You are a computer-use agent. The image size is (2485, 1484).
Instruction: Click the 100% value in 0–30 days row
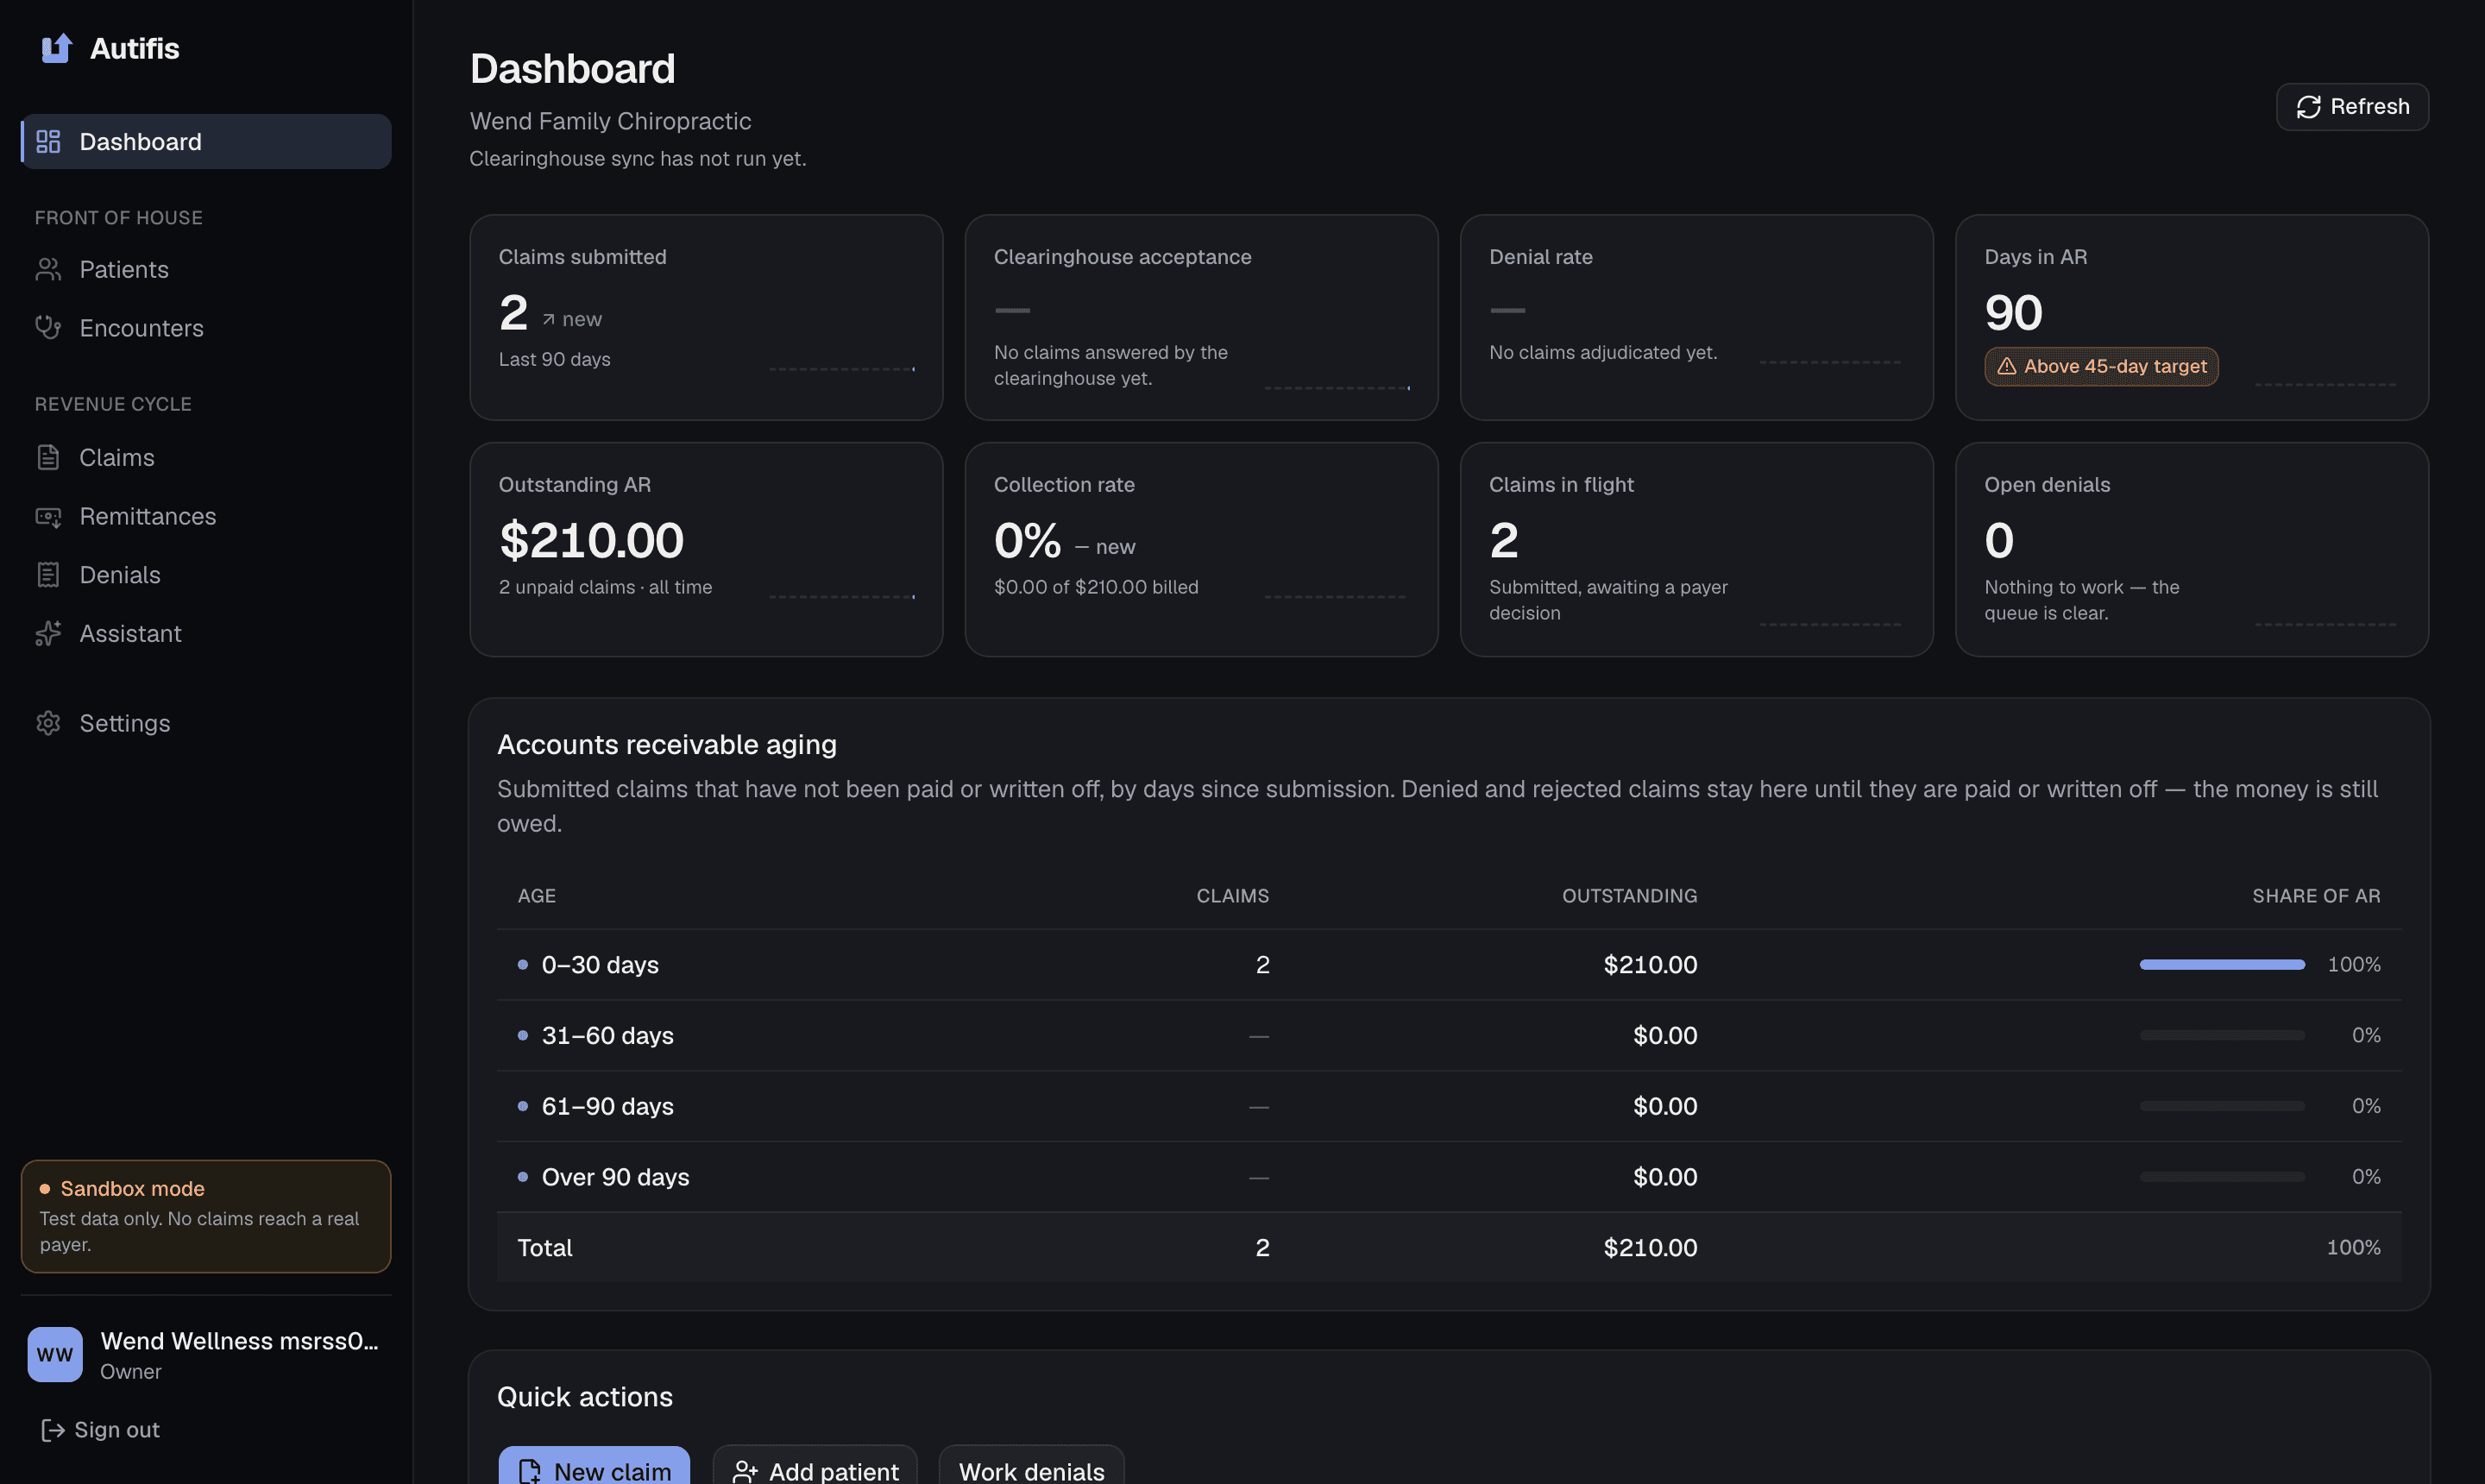pos(2353,964)
